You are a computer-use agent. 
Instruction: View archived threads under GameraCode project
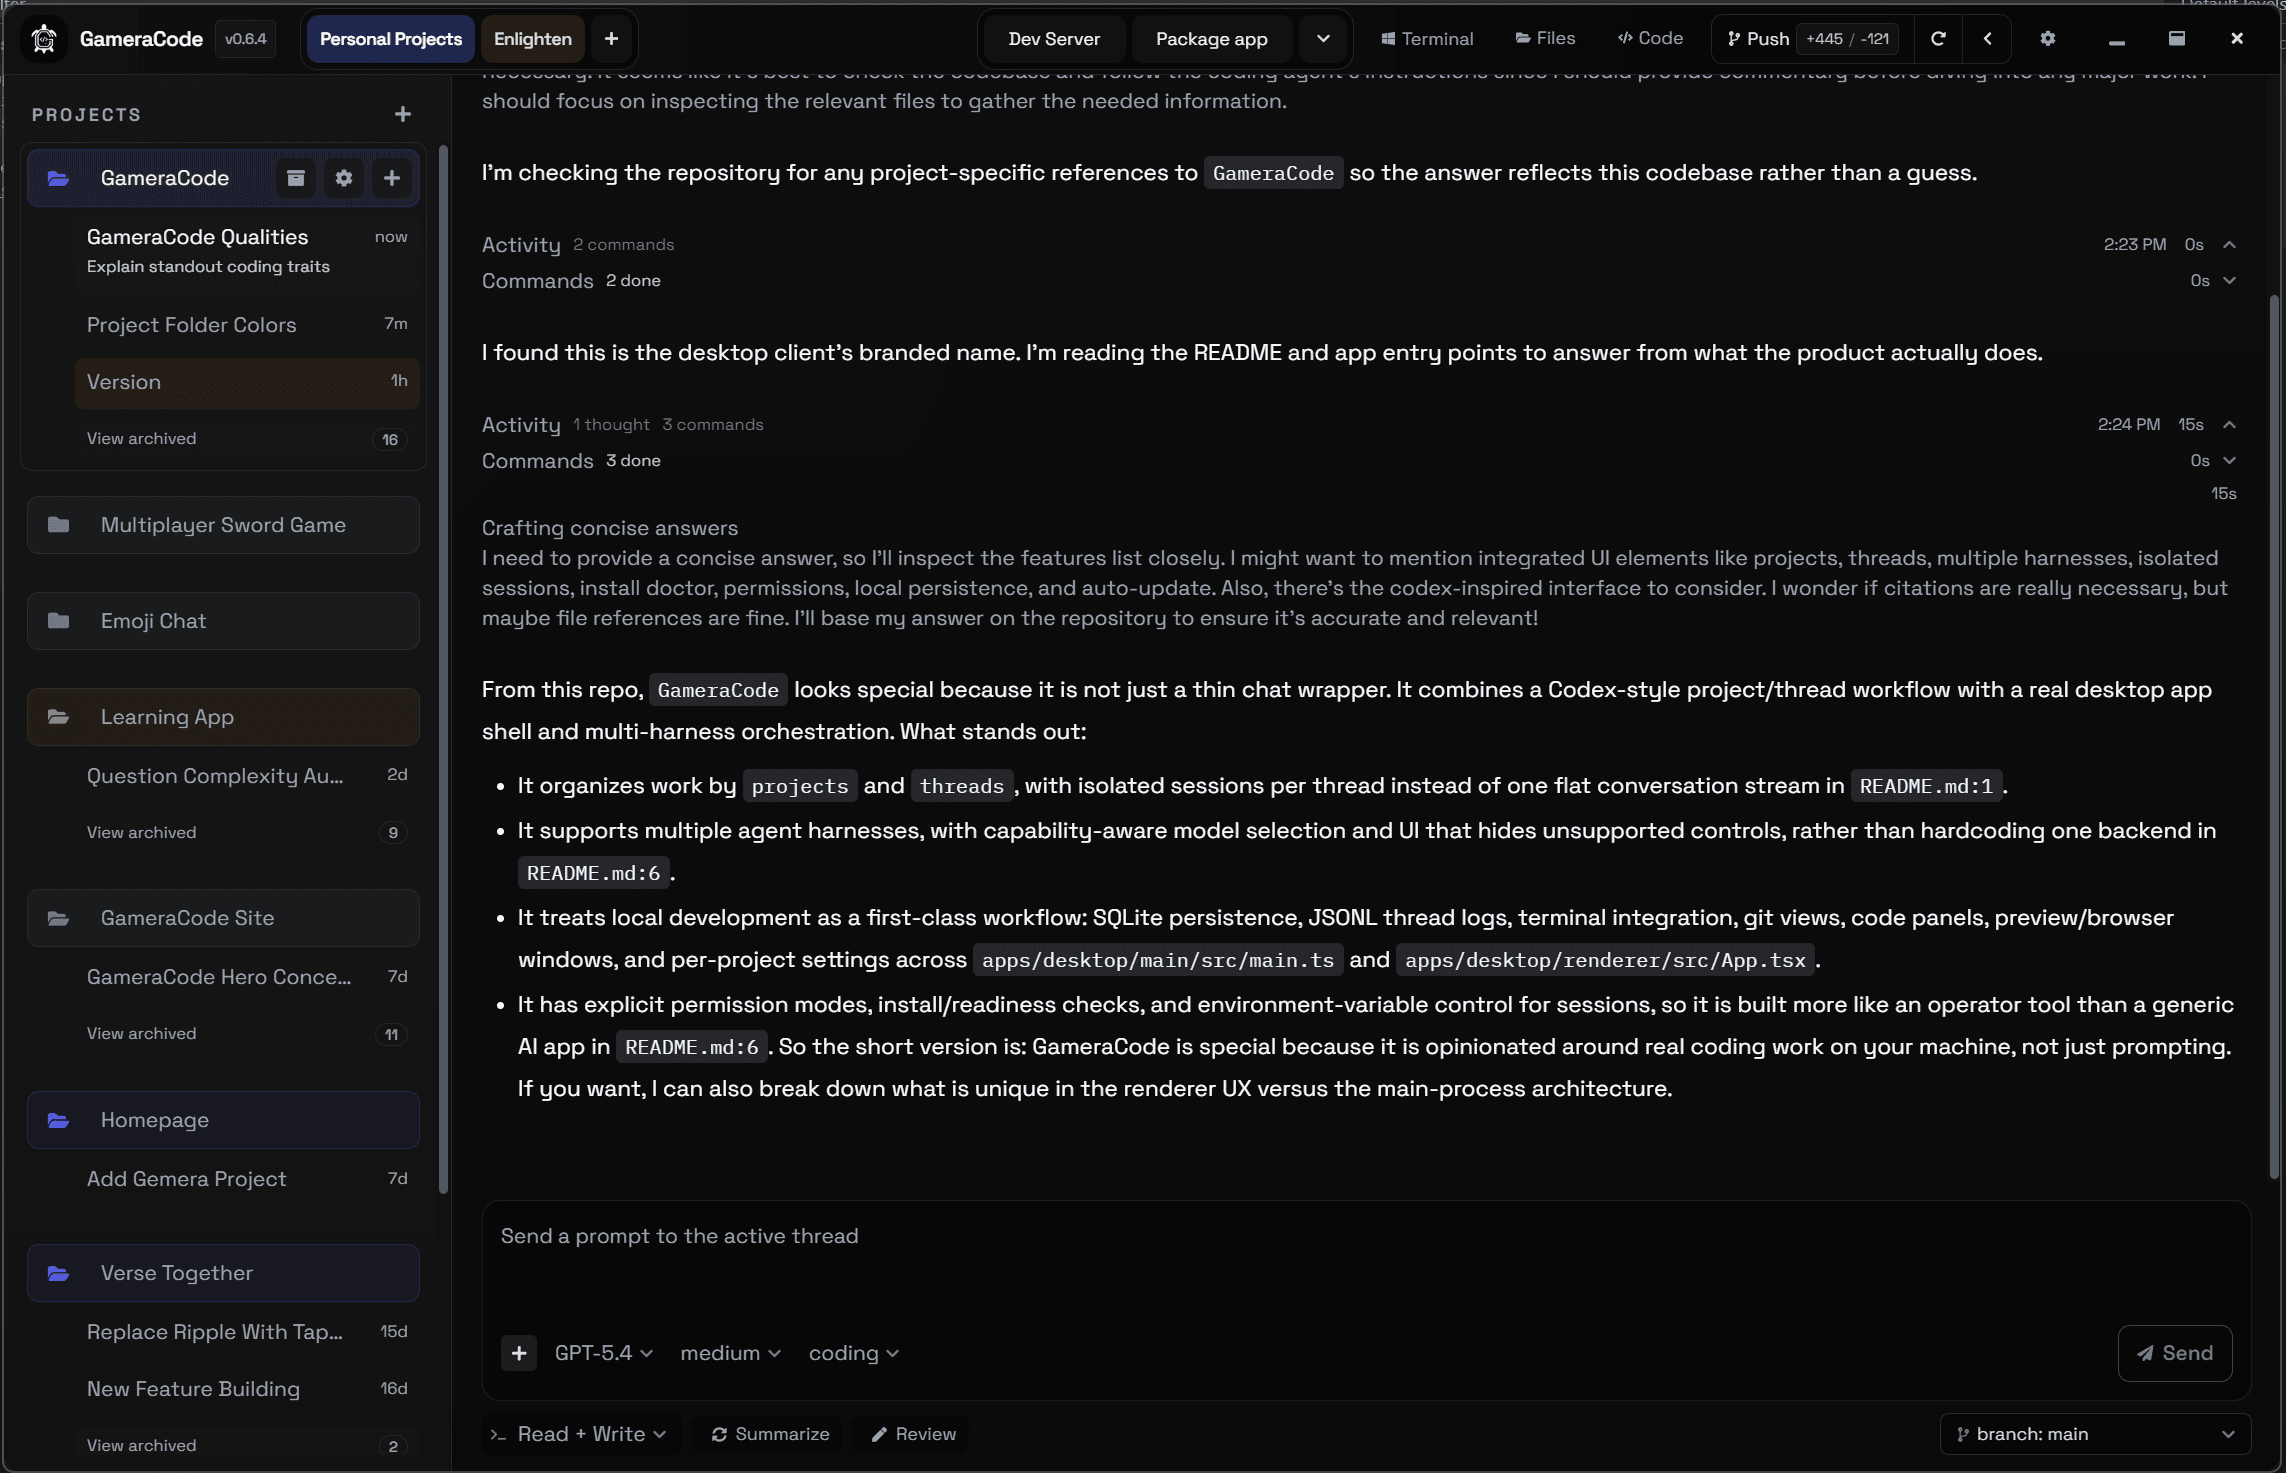pyautogui.click(x=247, y=439)
